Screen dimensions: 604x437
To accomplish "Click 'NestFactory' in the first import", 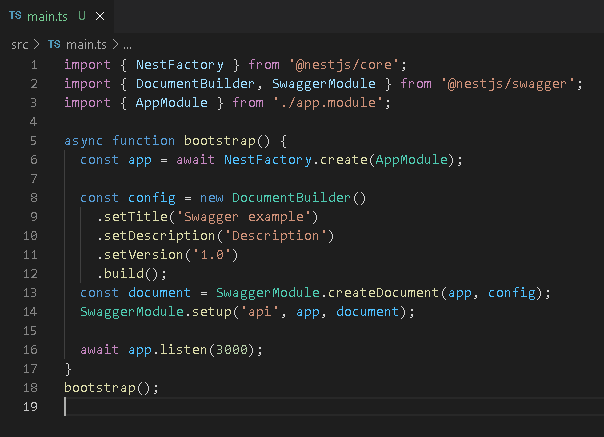I will click(x=180, y=65).
